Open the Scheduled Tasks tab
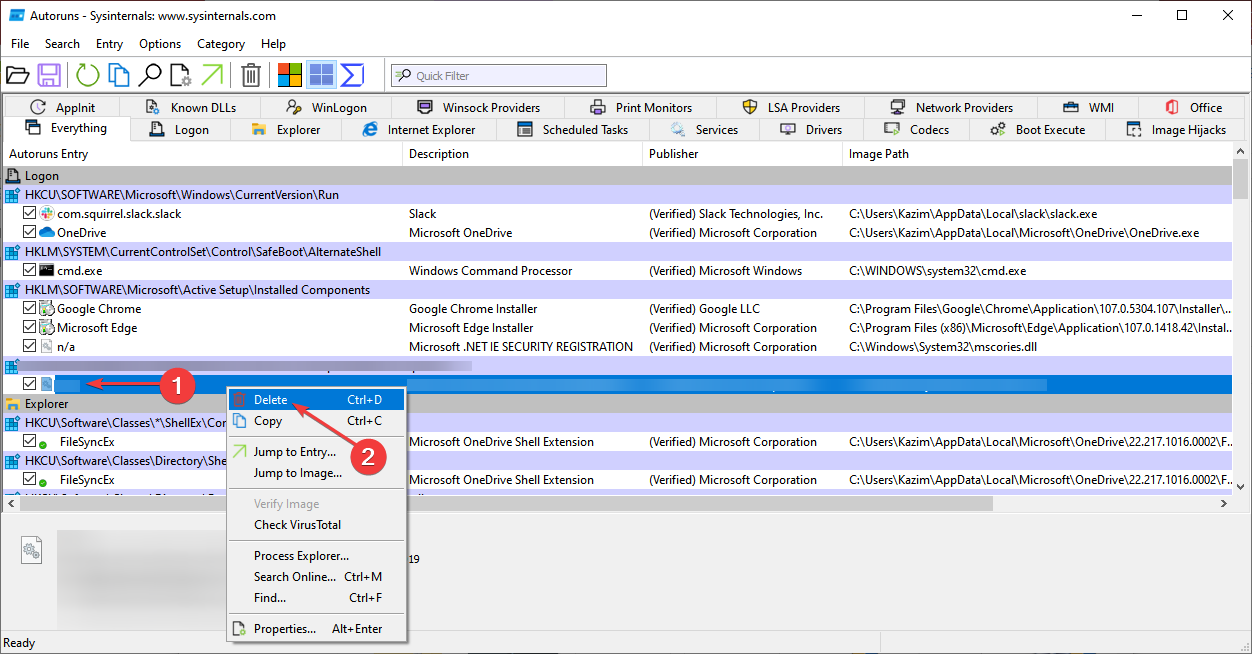This screenshot has width=1252, height=654. pos(573,130)
